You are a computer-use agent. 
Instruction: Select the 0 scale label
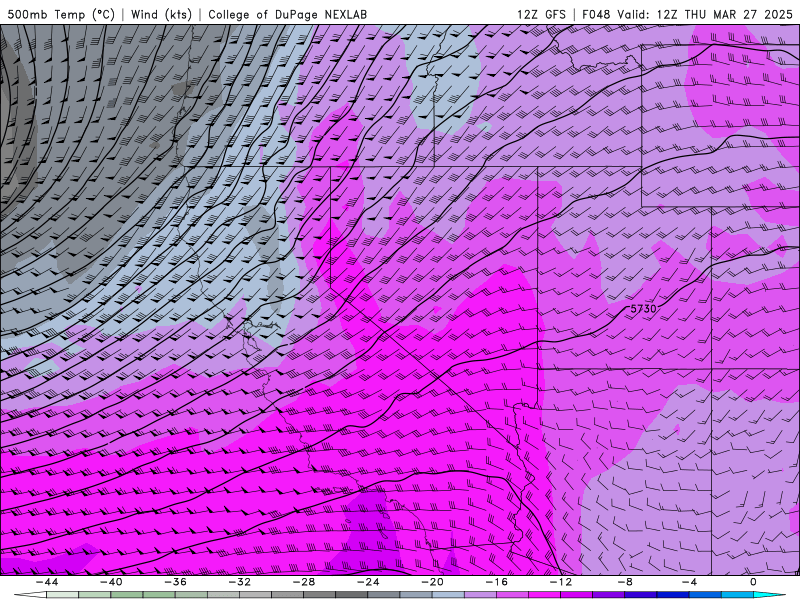(754, 582)
